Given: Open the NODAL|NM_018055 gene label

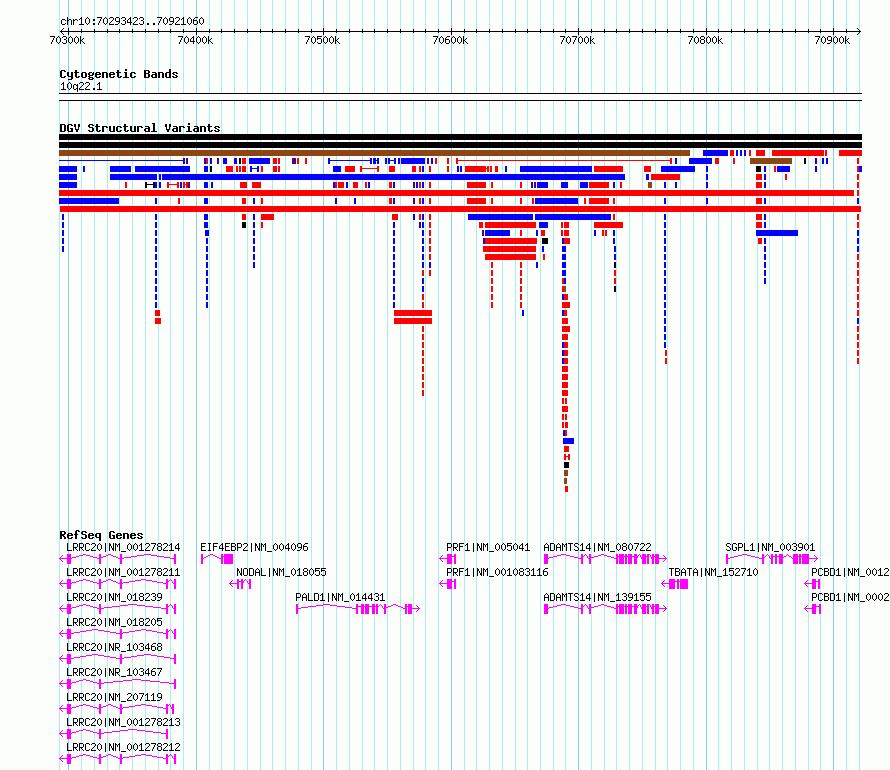Looking at the screenshot, I should (282, 572).
